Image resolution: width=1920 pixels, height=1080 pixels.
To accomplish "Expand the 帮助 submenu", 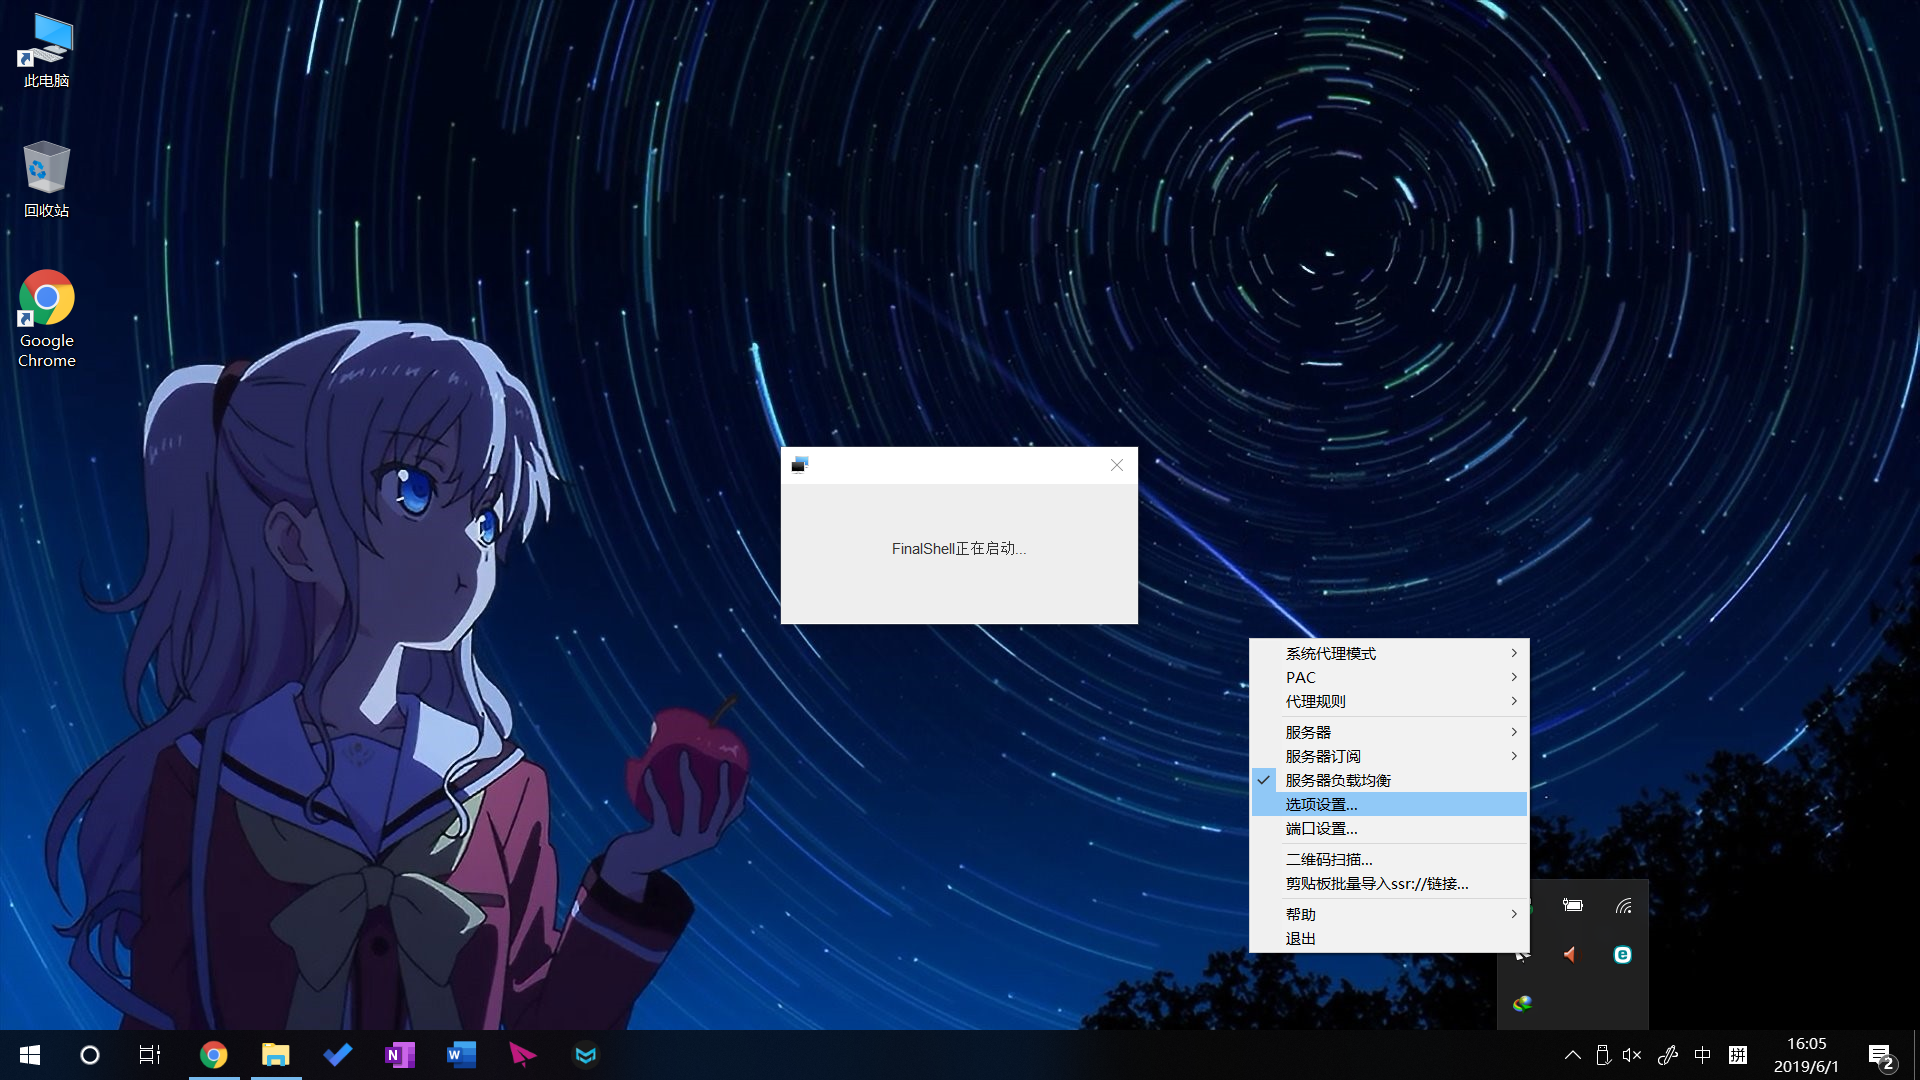I will tap(1390, 914).
